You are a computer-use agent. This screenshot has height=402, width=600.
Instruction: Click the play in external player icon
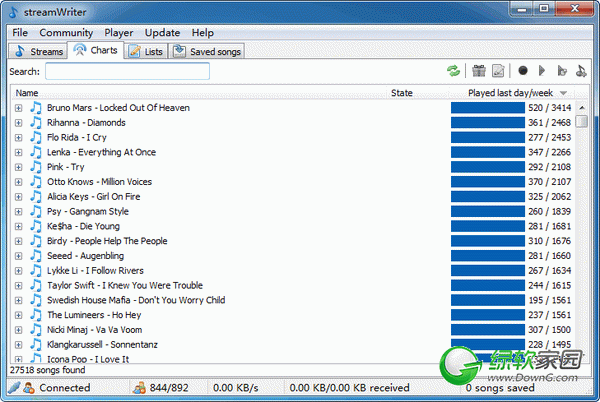(x=562, y=71)
